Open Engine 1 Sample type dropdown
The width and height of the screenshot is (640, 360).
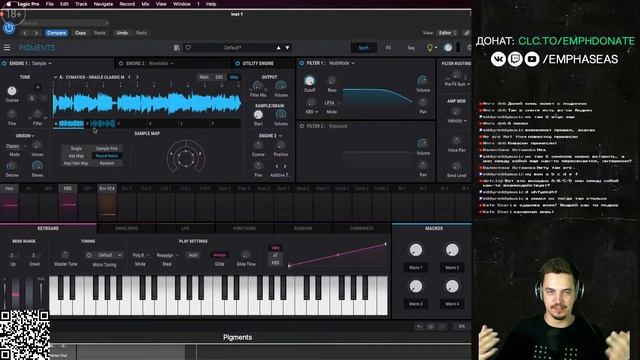(42, 63)
